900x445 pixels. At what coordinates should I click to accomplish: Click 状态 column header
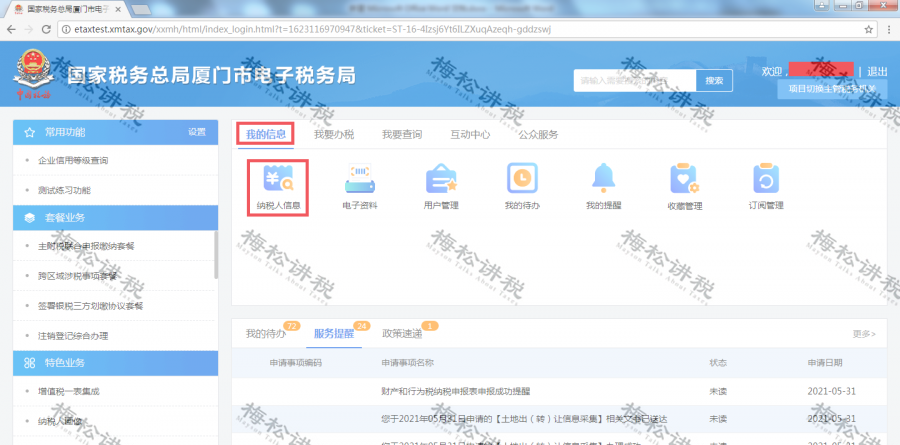click(718, 363)
